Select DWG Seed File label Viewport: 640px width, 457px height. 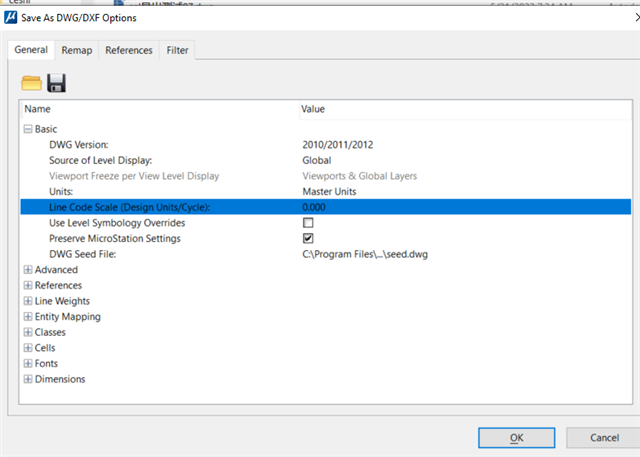pos(82,254)
